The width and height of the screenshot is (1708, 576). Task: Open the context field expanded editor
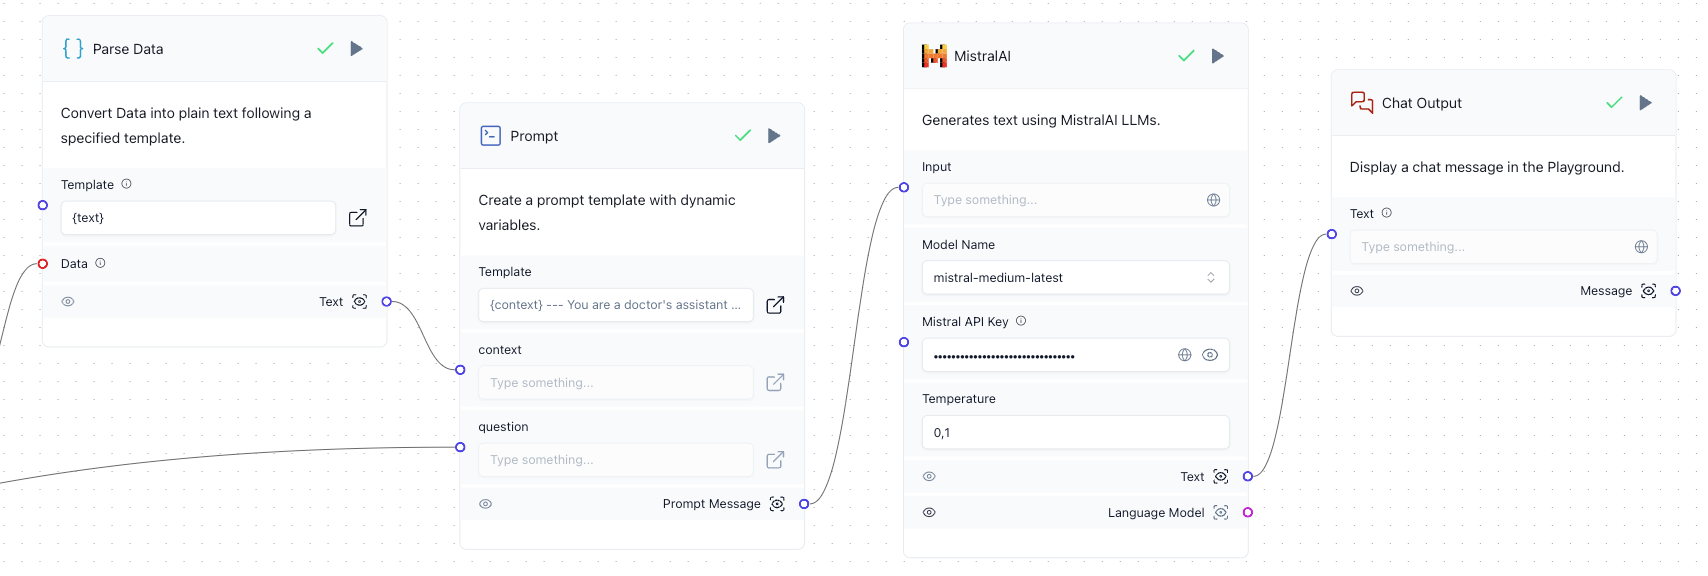point(774,382)
